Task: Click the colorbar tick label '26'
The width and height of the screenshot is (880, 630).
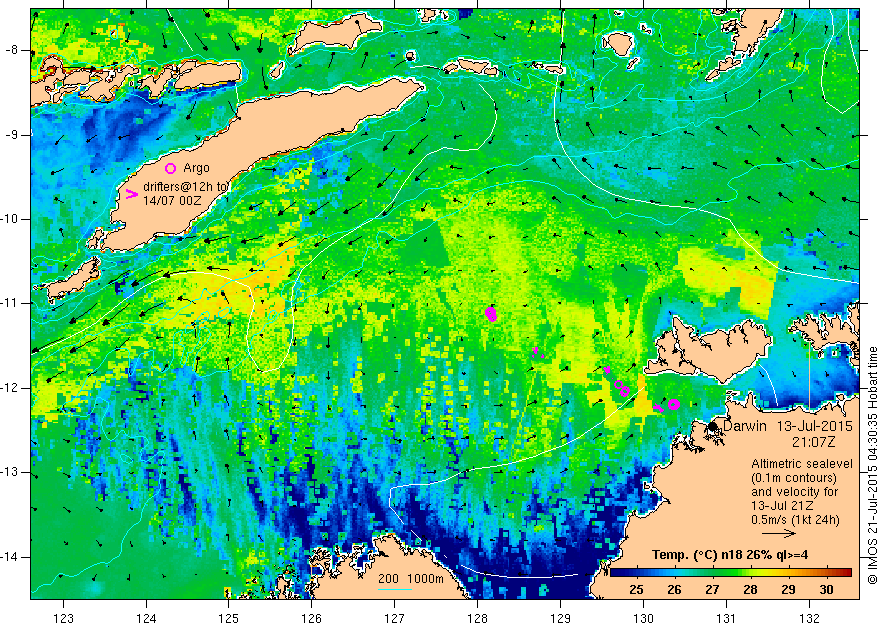Action: click(674, 590)
